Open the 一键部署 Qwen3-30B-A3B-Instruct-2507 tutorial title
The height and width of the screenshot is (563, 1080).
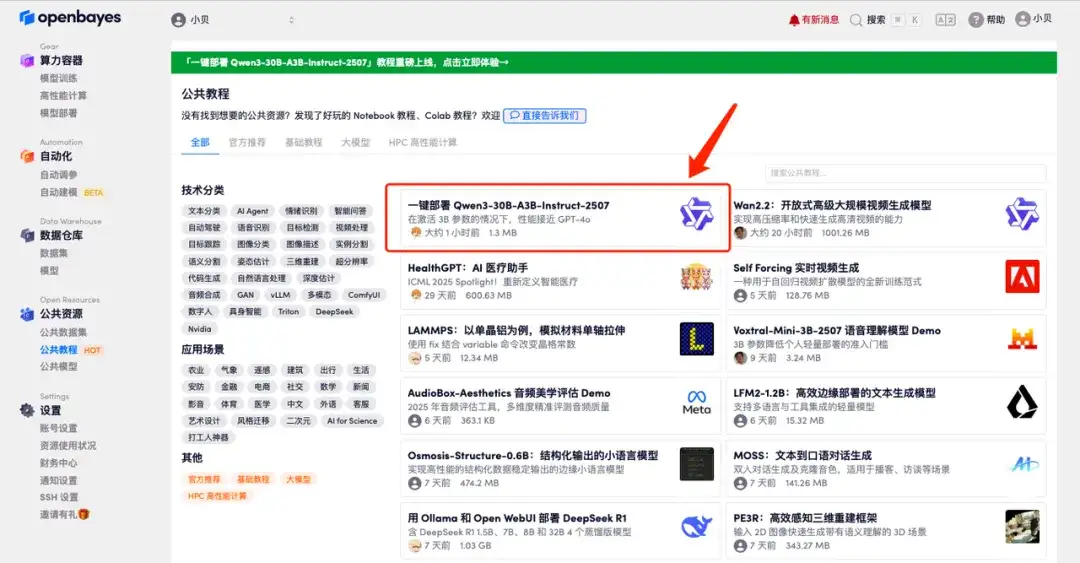[x=508, y=205]
